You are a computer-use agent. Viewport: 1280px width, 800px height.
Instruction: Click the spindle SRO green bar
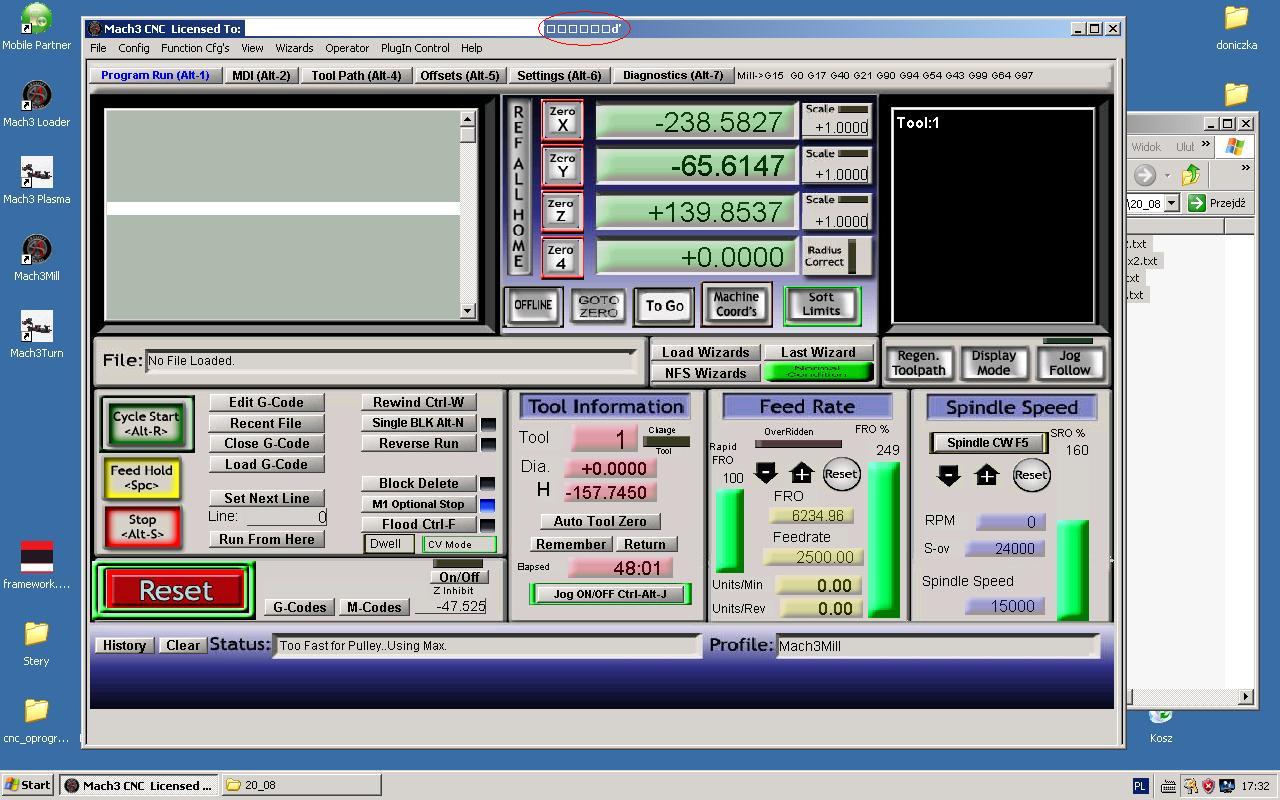(1072, 570)
